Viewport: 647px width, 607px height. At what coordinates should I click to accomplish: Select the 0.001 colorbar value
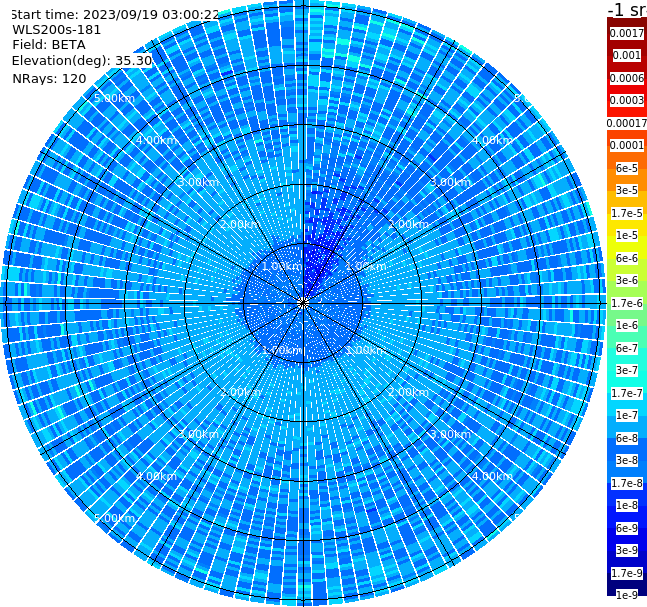[627, 55]
